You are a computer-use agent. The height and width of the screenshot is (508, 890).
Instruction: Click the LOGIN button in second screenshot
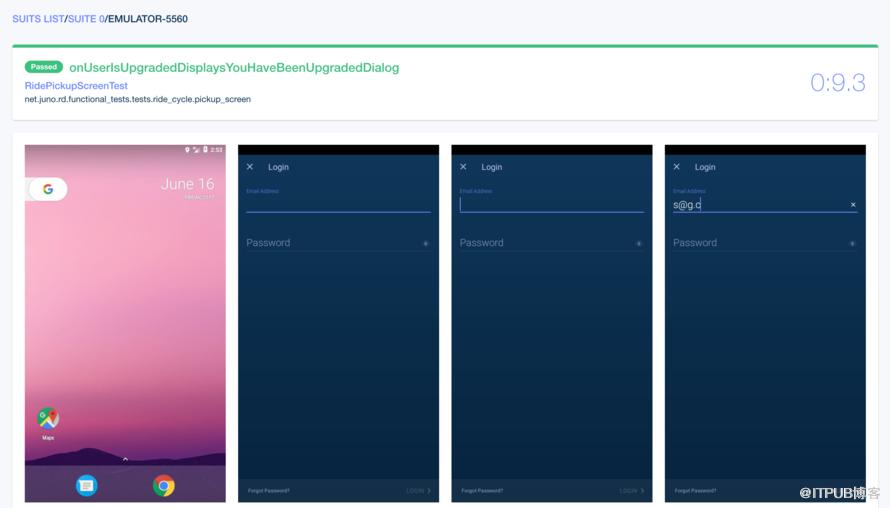(418, 490)
